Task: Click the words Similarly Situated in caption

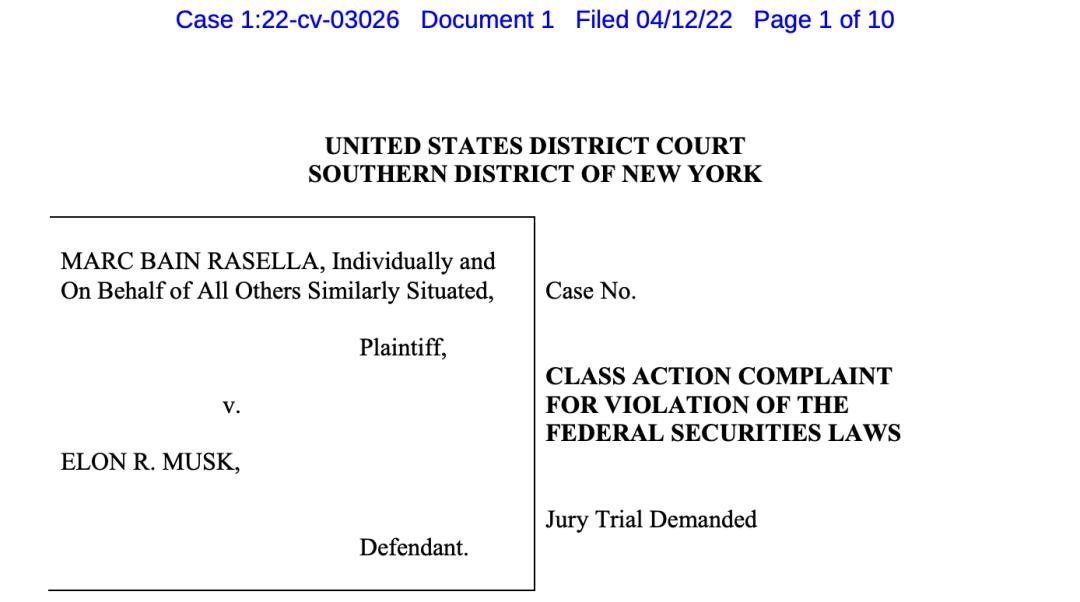Action: click(x=401, y=291)
